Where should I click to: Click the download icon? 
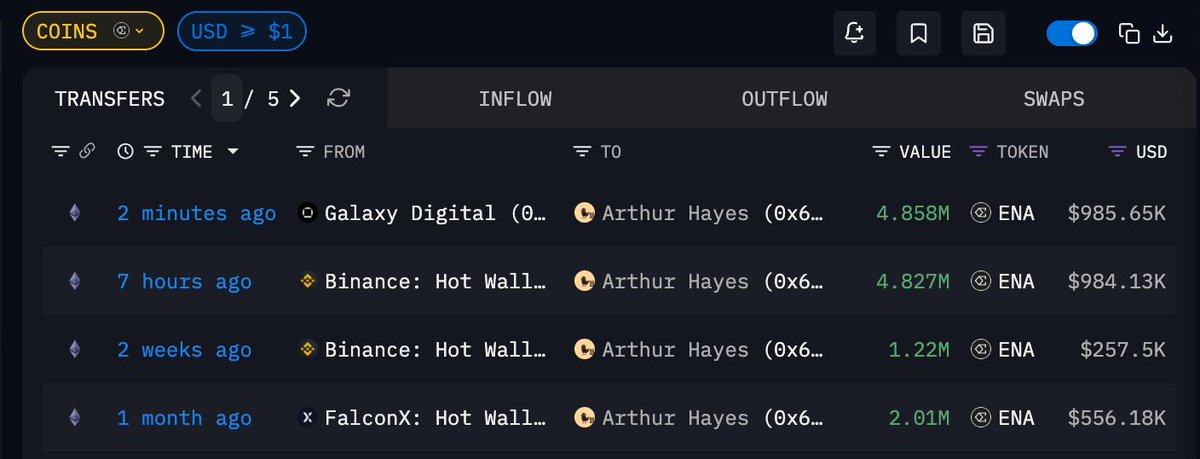(1163, 33)
